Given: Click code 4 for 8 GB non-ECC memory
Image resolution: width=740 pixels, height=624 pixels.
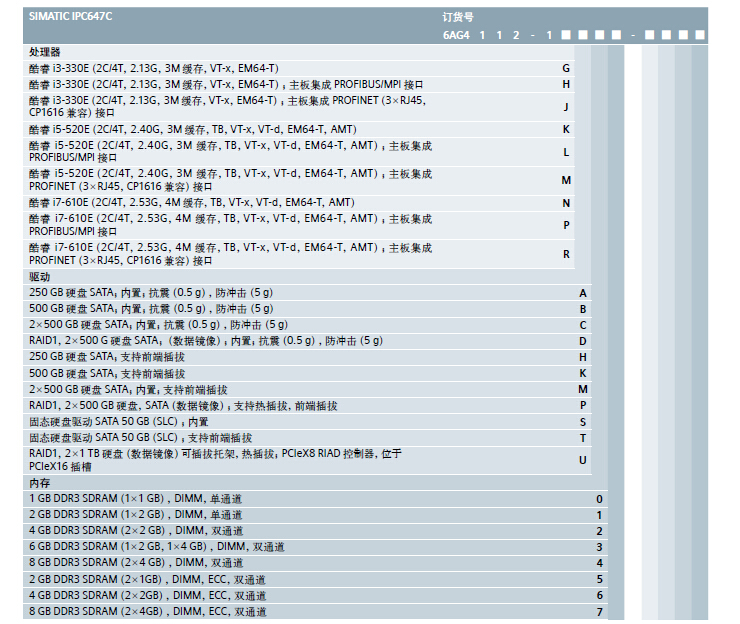Looking at the screenshot, I should click(600, 564).
